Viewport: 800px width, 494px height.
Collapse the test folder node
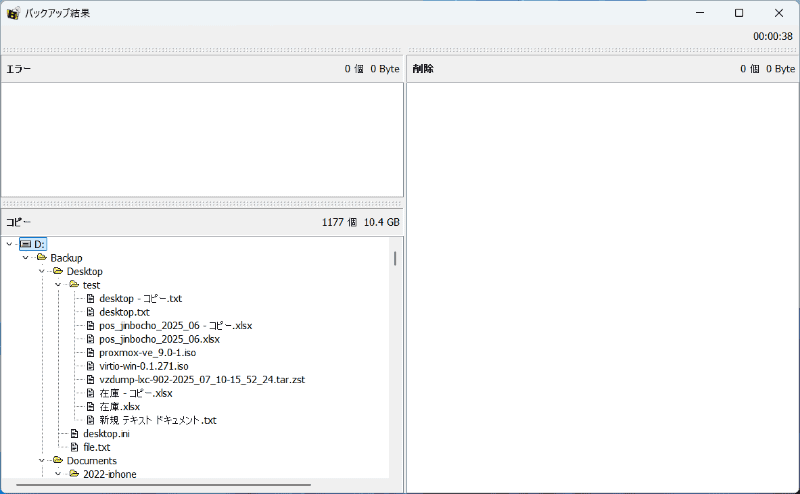[58, 284]
